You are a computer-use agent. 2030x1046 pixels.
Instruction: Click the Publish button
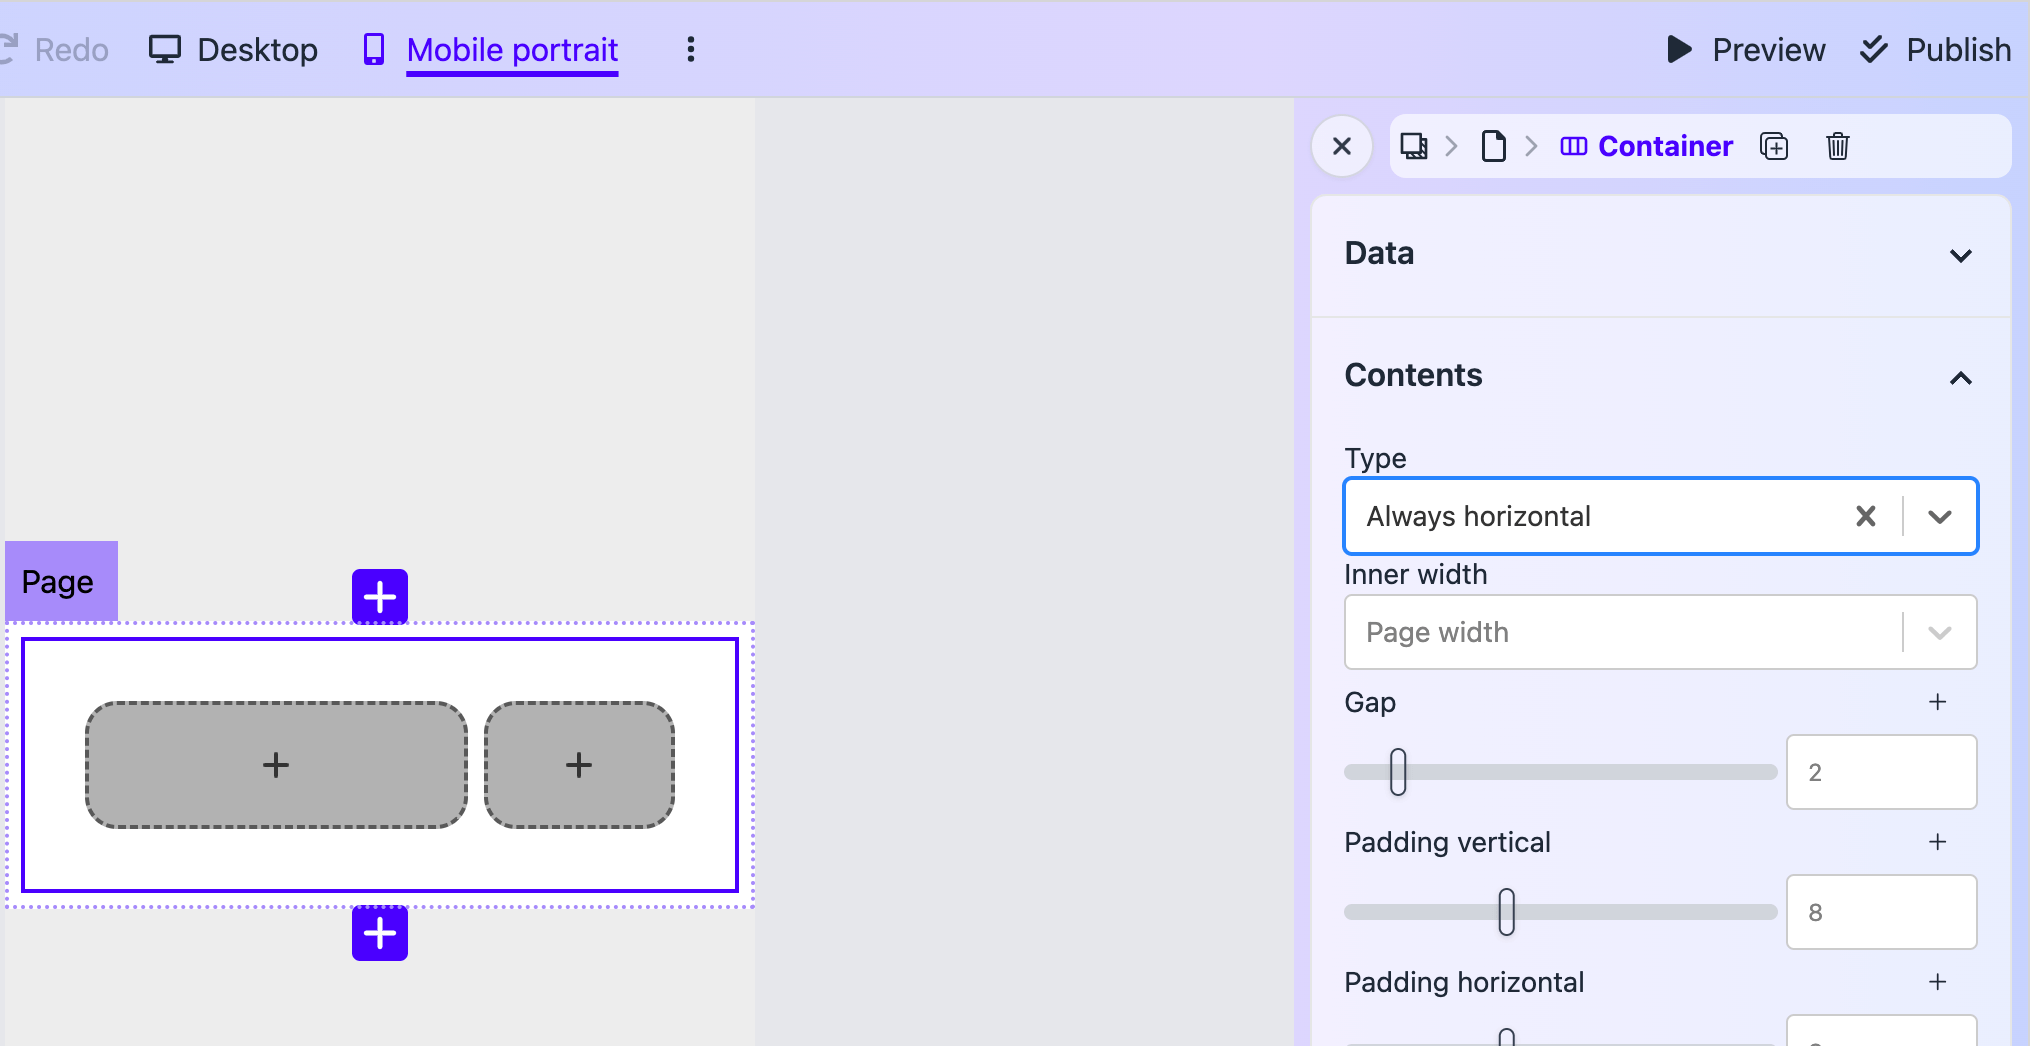pyautogui.click(x=1935, y=50)
